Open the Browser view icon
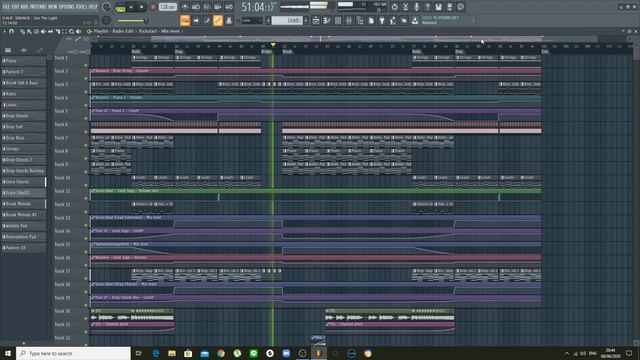The width and height of the screenshot is (640, 360). 360,20
